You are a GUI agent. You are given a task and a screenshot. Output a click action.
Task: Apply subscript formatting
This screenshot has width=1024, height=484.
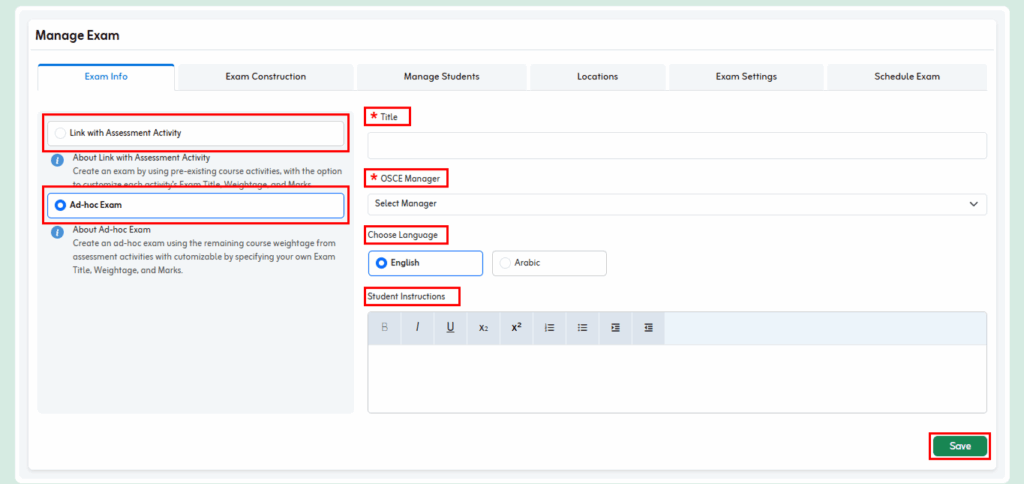[483, 327]
